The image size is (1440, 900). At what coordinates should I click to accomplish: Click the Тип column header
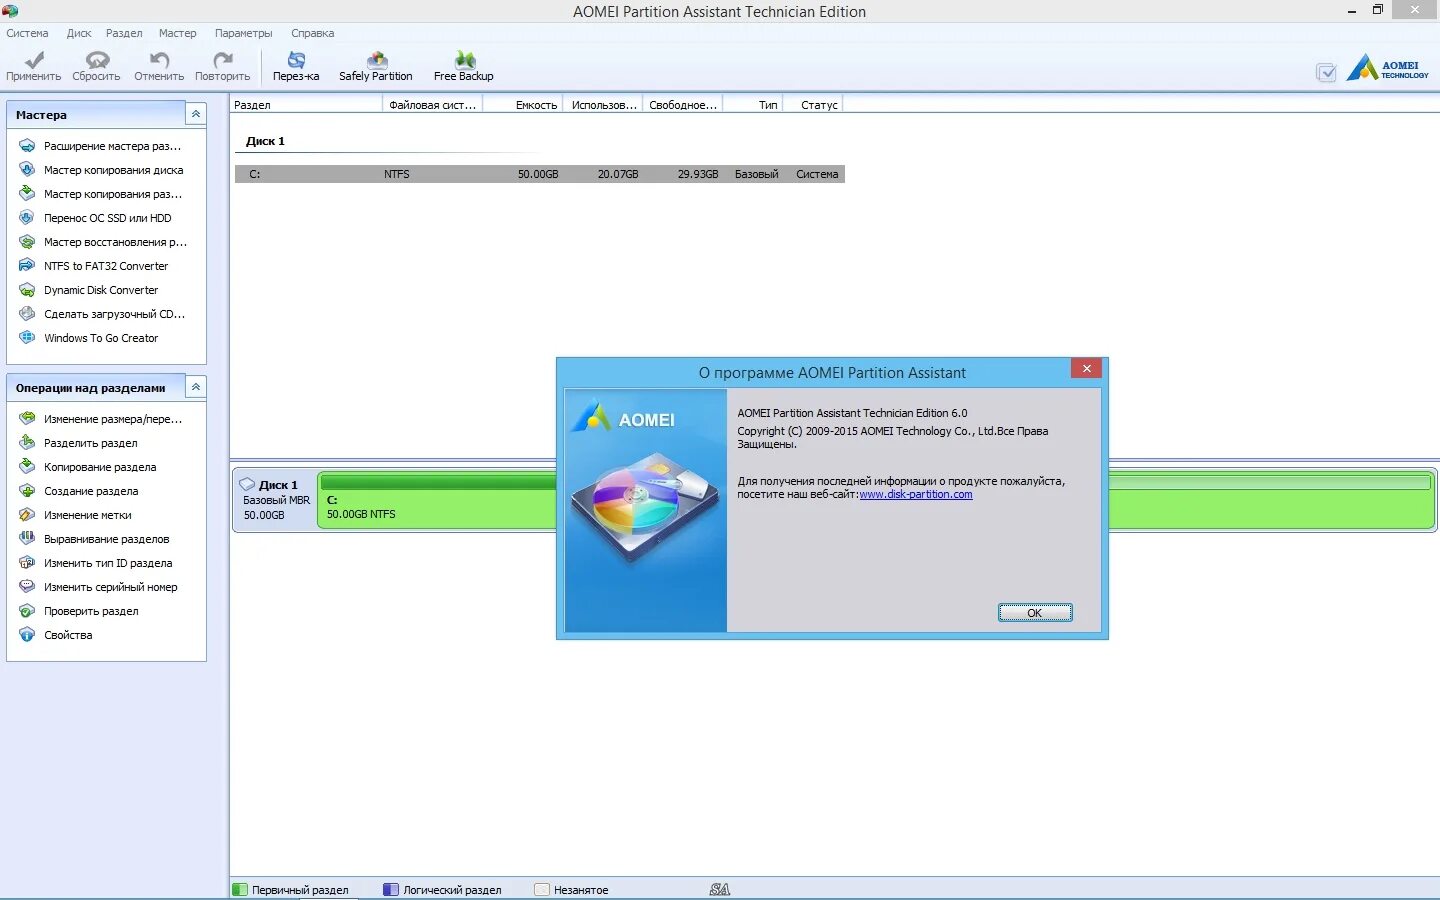(754, 104)
